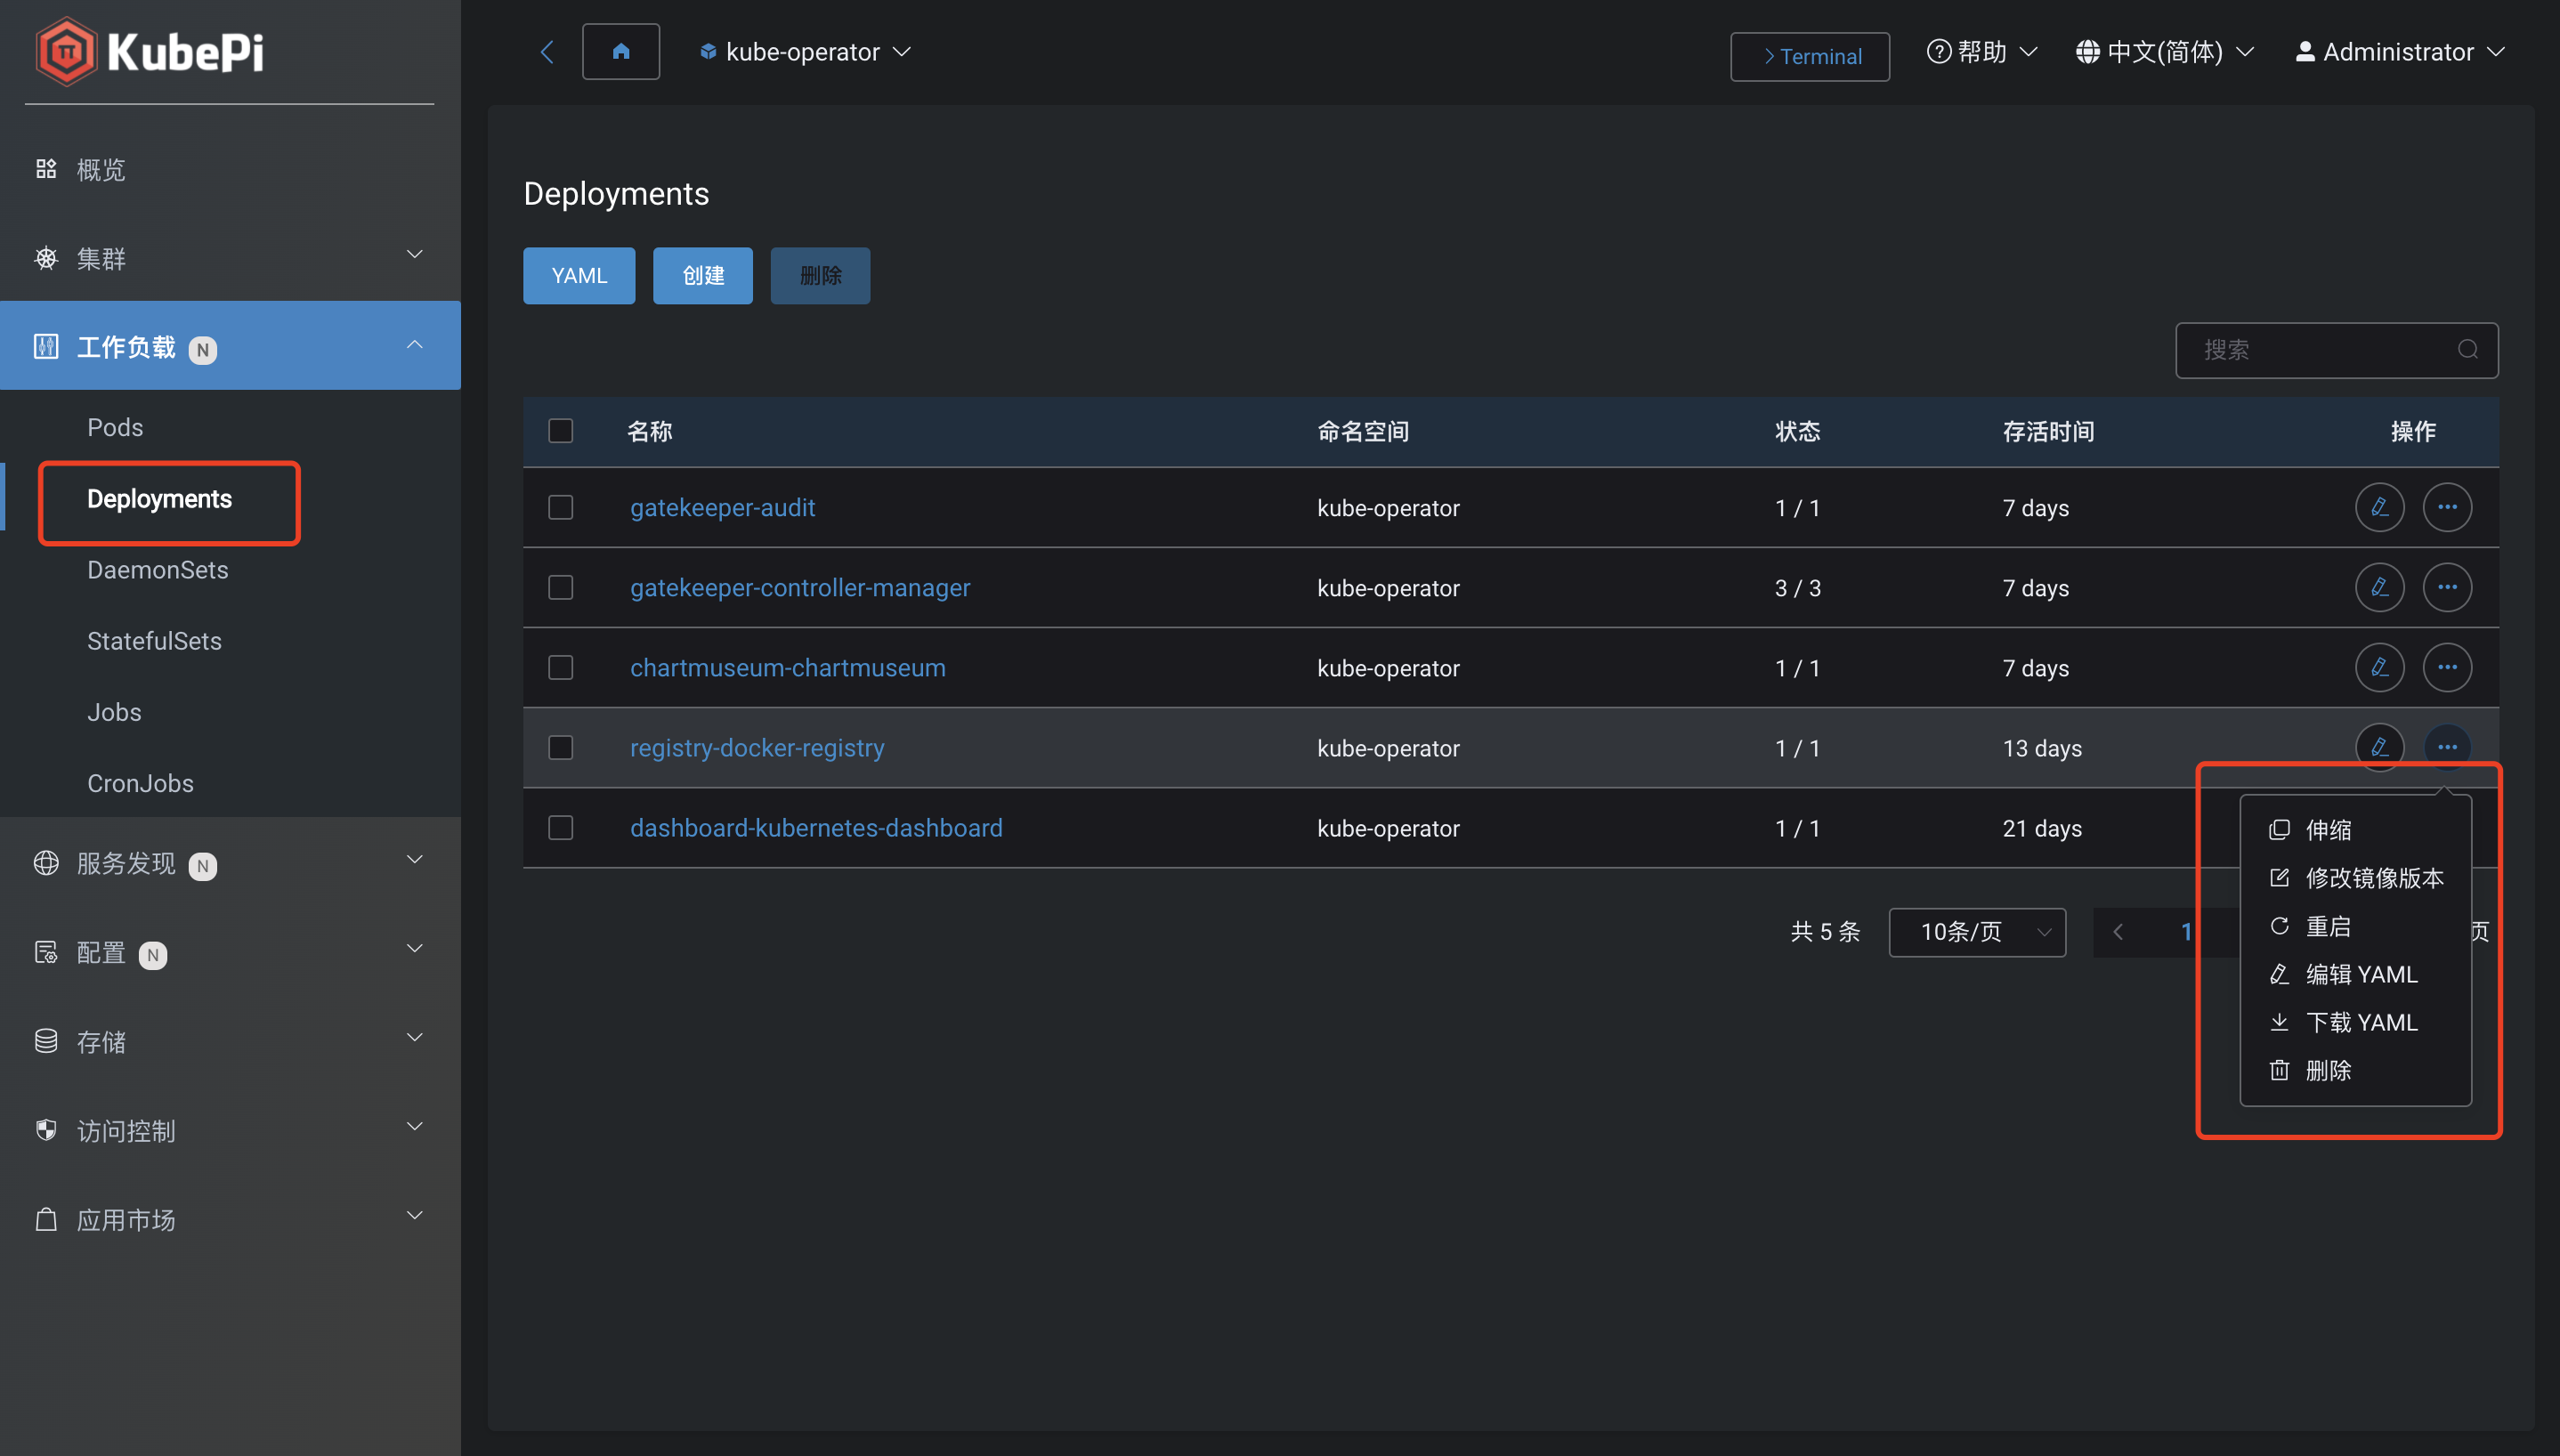Go back with the left arrow icon

coord(547,52)
